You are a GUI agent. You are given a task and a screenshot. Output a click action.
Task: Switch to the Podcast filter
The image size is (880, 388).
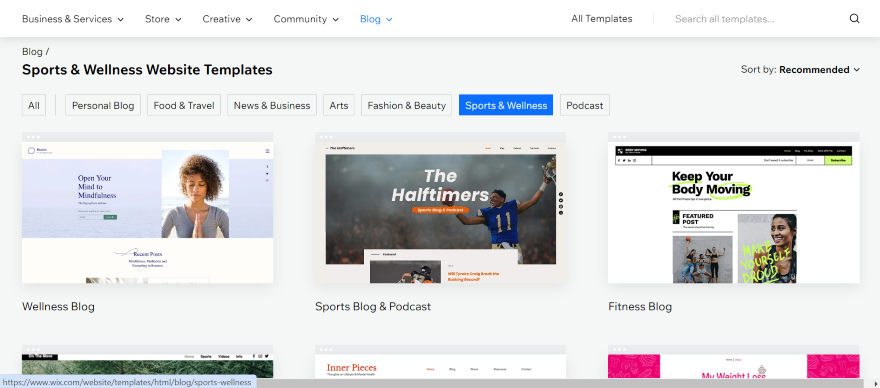585,105
